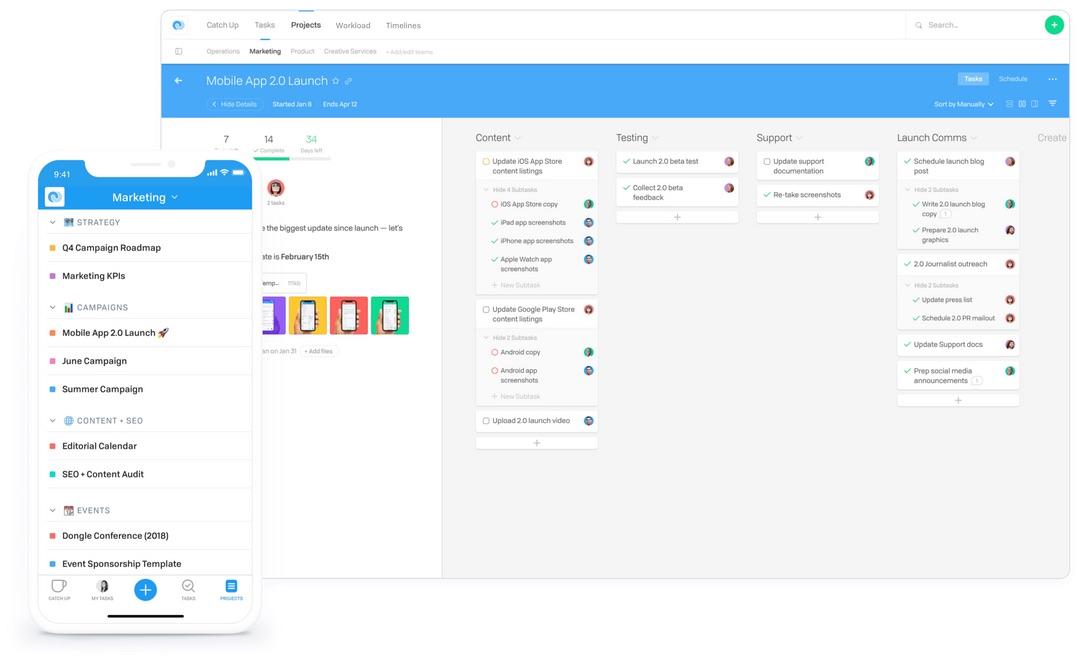Tap the My Tasks avatar icon on phone
1084x659 pixels.
[102, 586]
